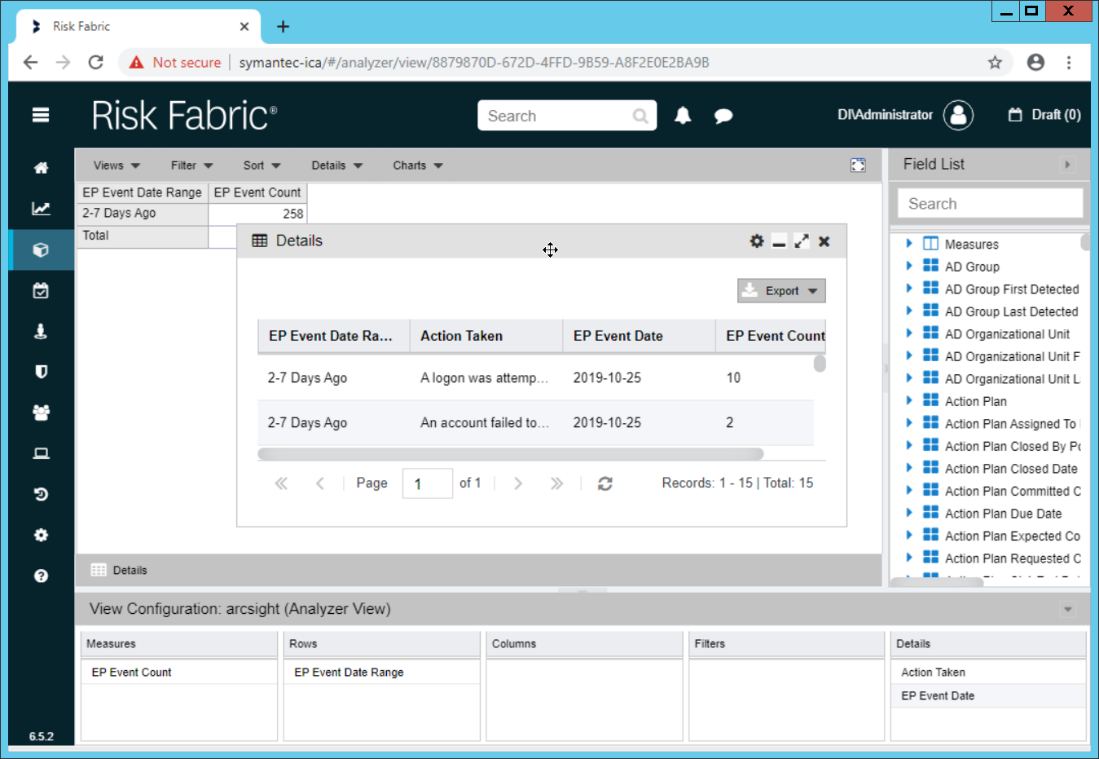The height and width of the screenshot is (759, 1099).
Task: Toggle fullscreen view icon in toolbar
Action: tap(858, 165)
